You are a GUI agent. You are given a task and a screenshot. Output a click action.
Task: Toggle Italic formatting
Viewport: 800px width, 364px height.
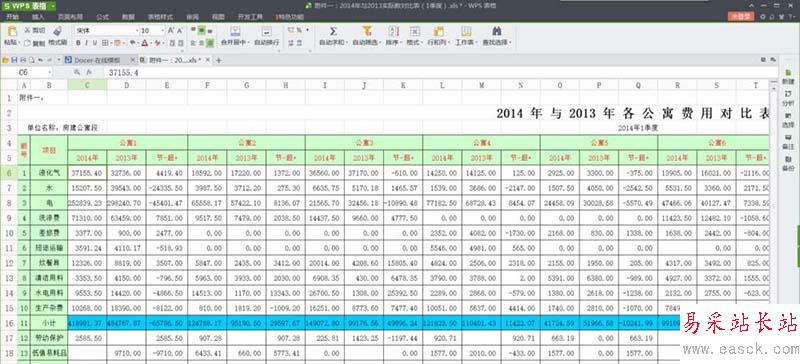click(87, 43)
